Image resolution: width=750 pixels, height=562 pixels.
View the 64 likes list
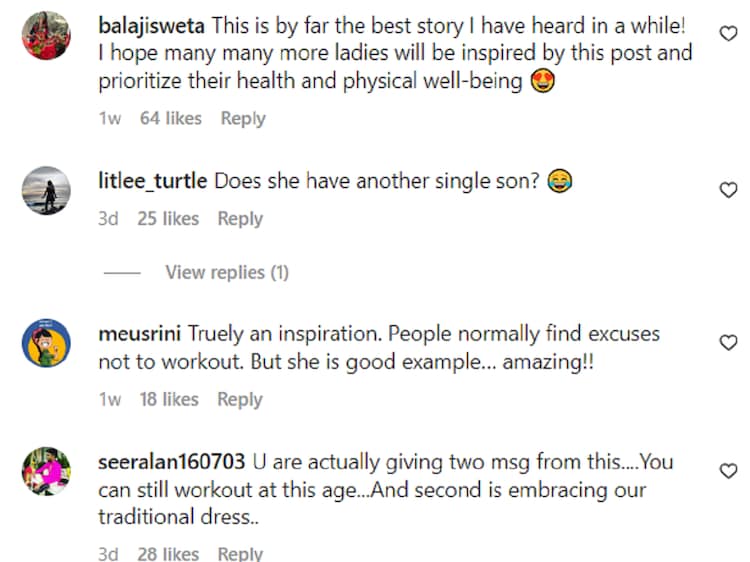pos(171,118)
